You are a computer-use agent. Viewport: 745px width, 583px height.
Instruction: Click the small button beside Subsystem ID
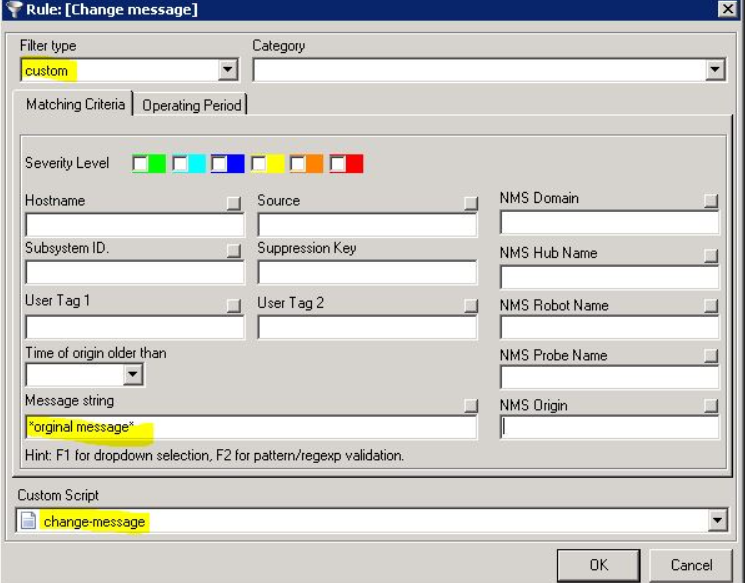[x=234, y=250]
